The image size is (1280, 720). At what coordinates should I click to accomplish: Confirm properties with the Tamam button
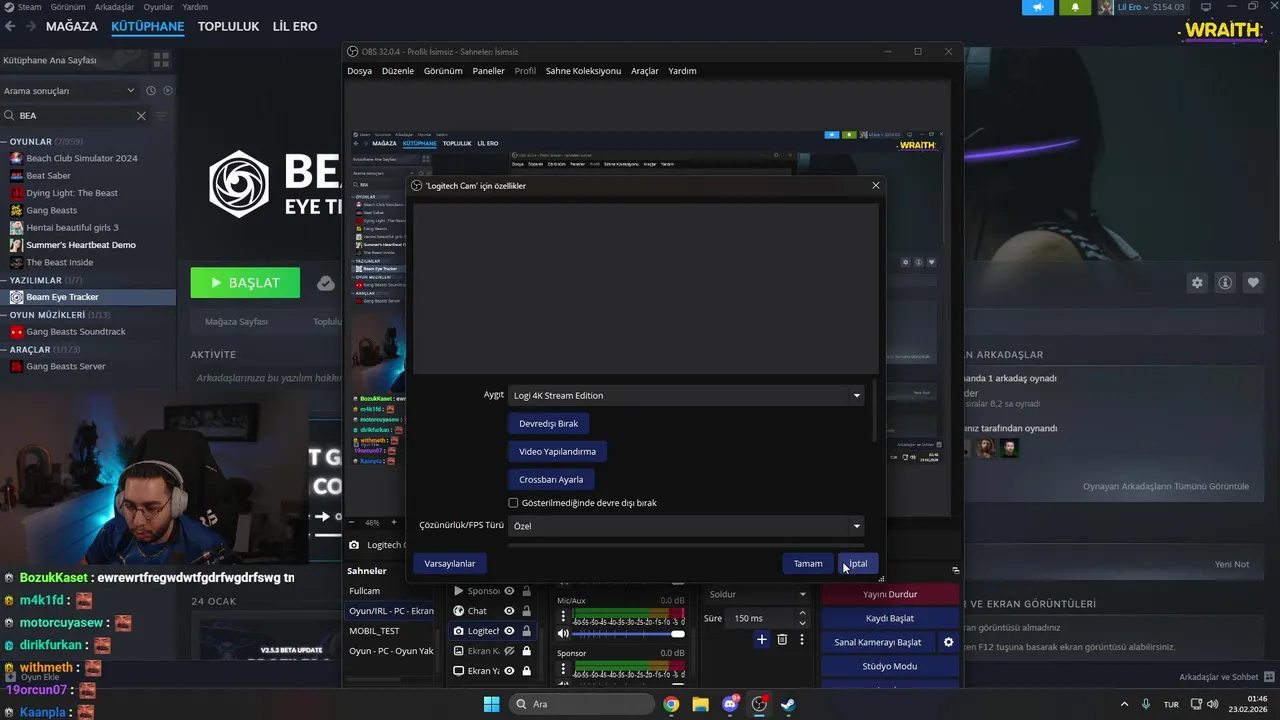tap(808, 564)
